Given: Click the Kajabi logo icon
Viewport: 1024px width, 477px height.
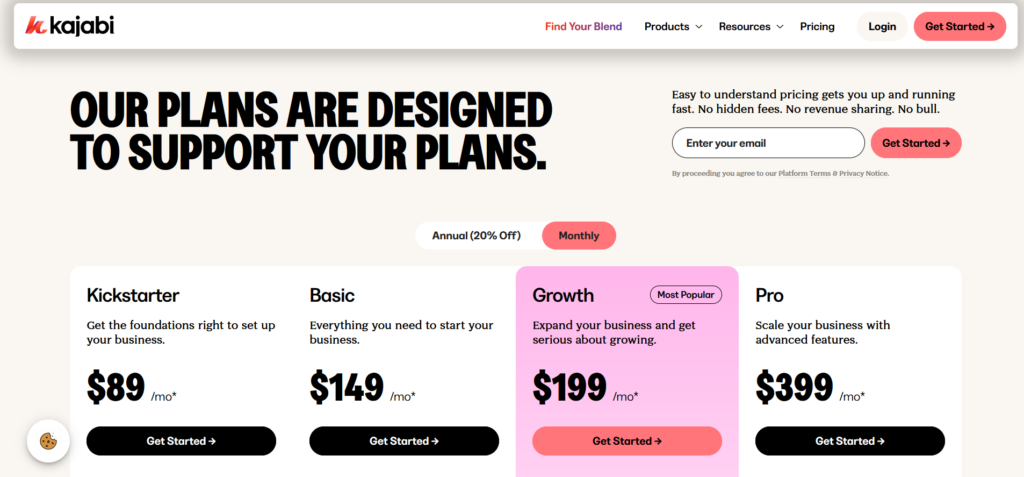Looking at the screenshot, I should pyautogui.click(x=33, y=26).
